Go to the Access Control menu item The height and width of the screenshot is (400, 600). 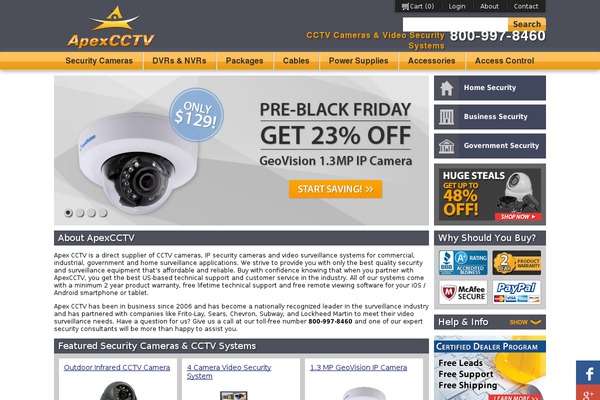point(504,61)
